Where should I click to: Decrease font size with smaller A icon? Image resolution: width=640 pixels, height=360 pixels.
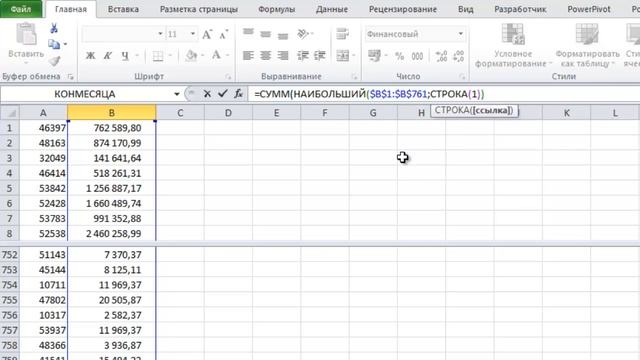pos(224,34)
